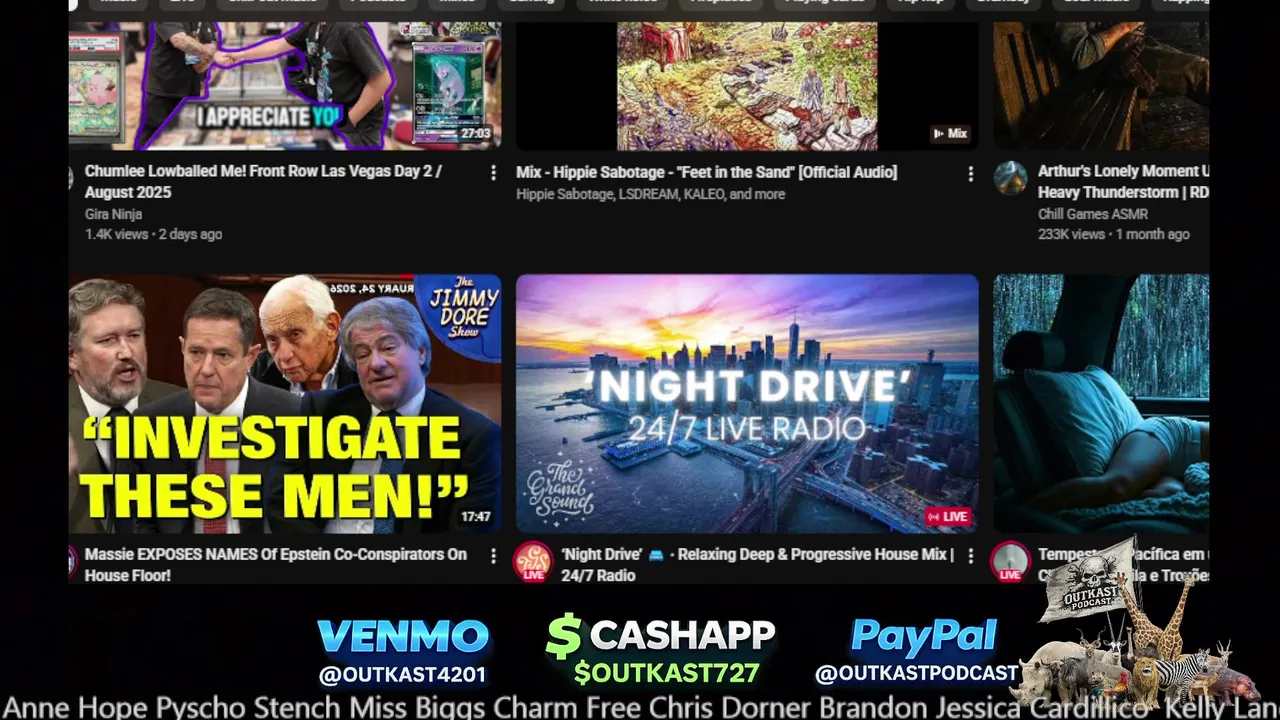Open Chill Games ASMR channel avatar
Viewport: 1280px width, 720px height.
coord(1010,178)
